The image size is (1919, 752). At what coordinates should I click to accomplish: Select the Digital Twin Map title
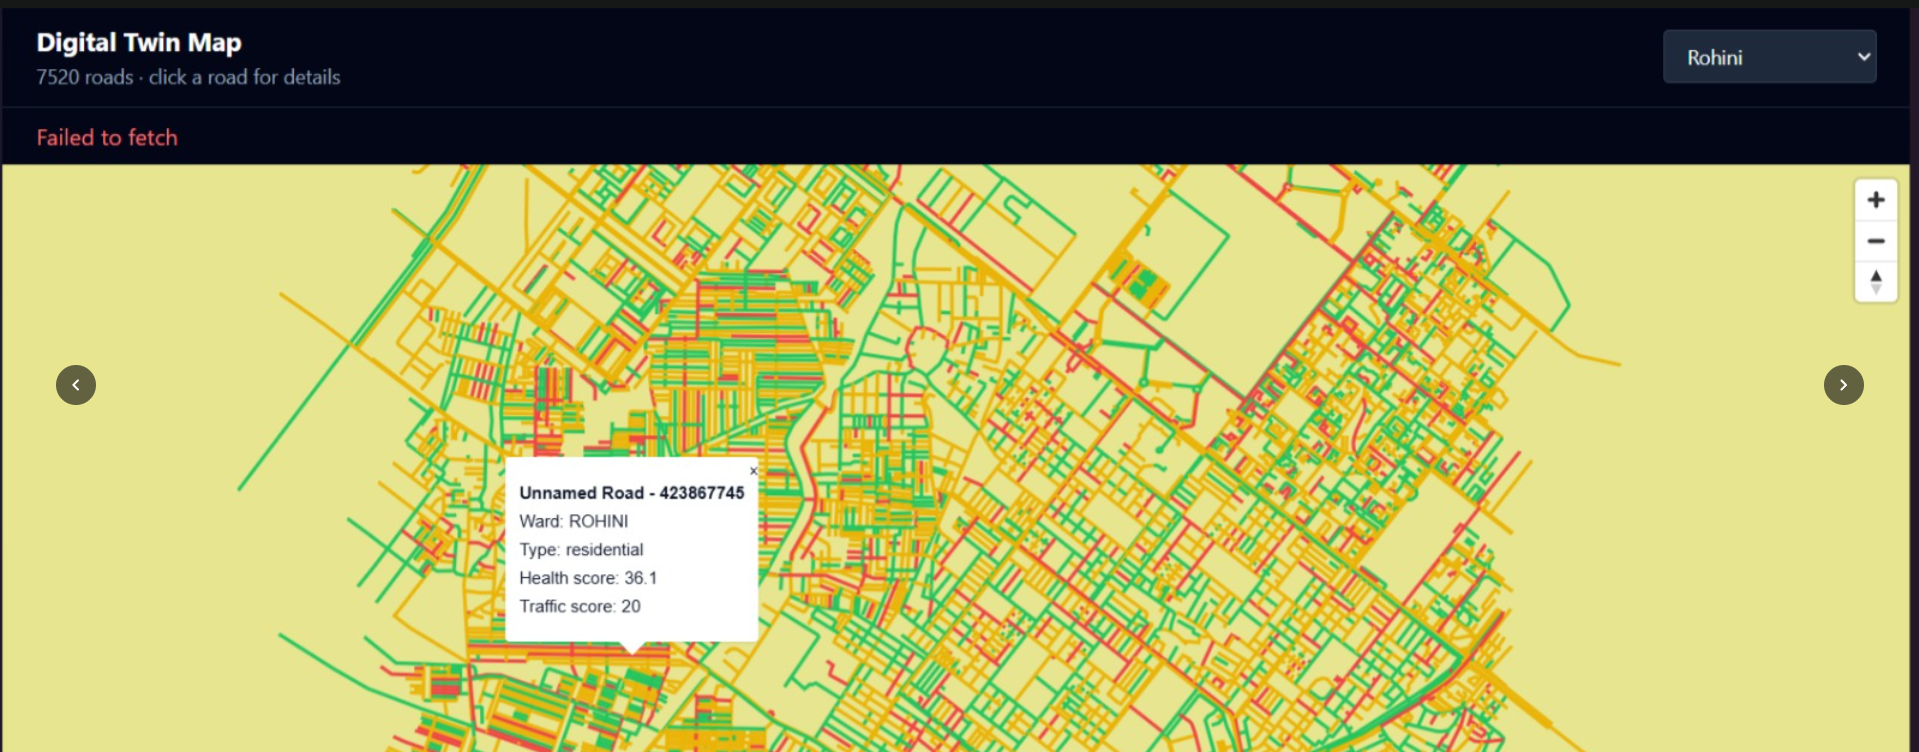139,43
